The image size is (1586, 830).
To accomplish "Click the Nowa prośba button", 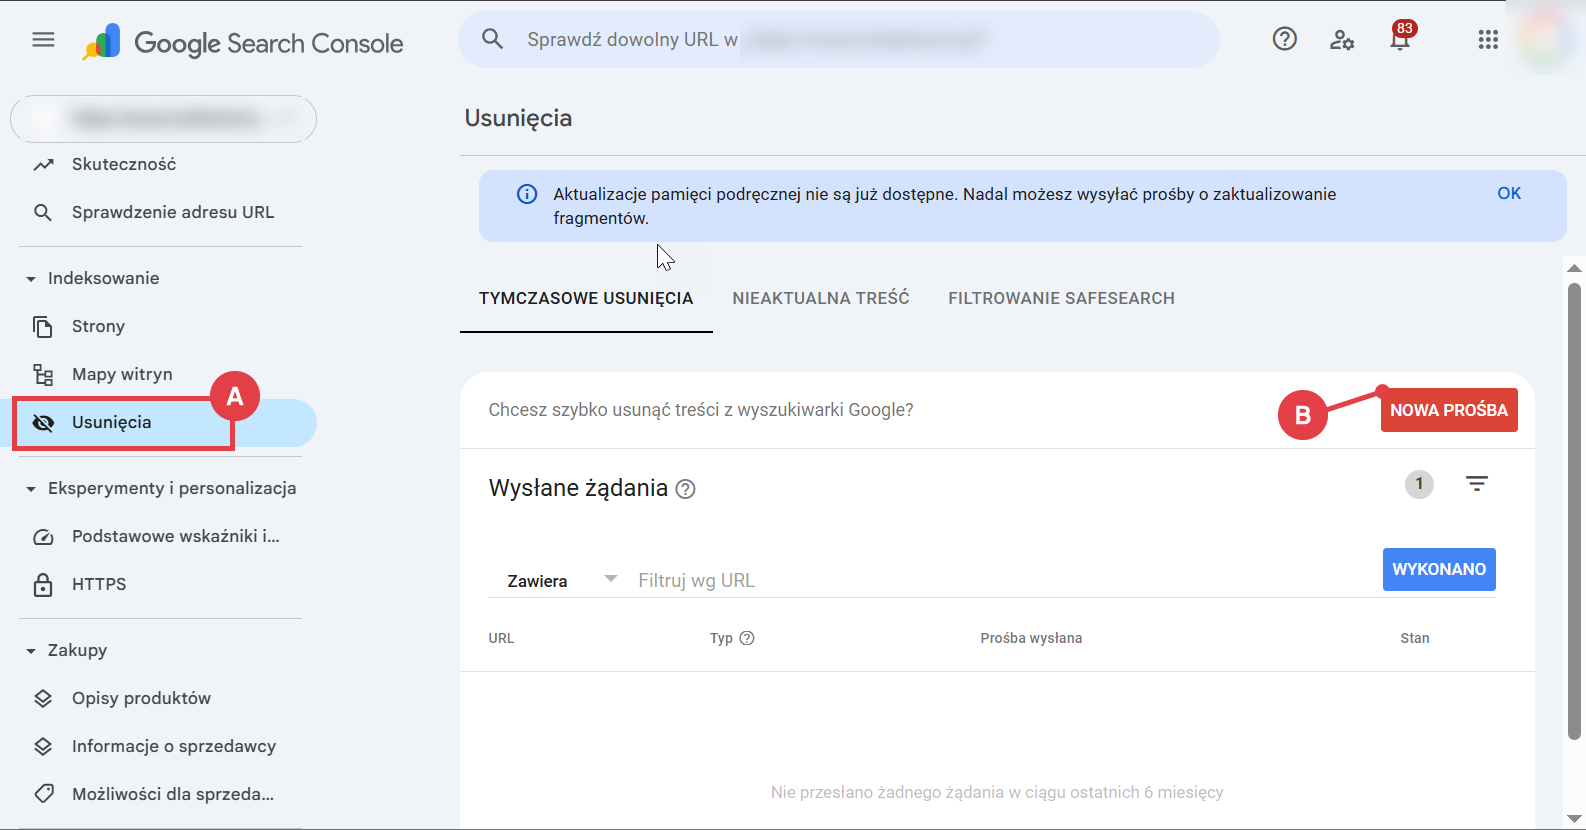I will coord(1448,410).
